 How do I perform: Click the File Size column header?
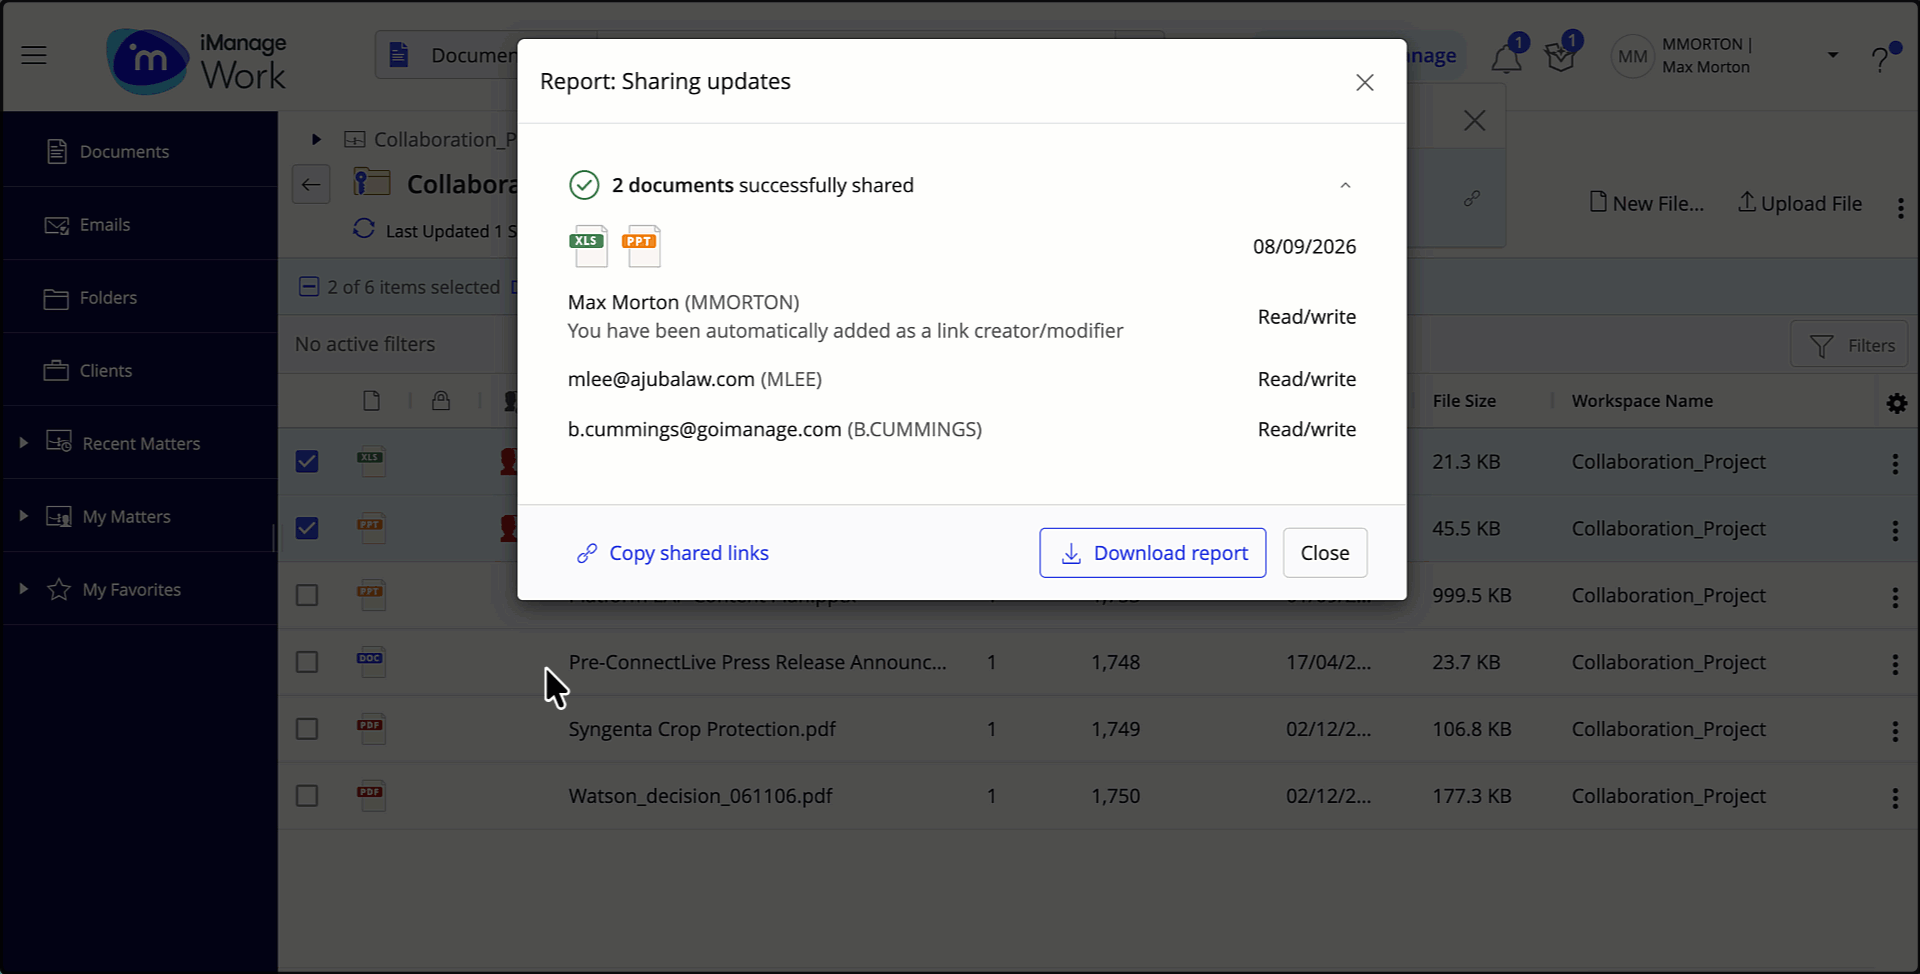(x=1464, y=400)
